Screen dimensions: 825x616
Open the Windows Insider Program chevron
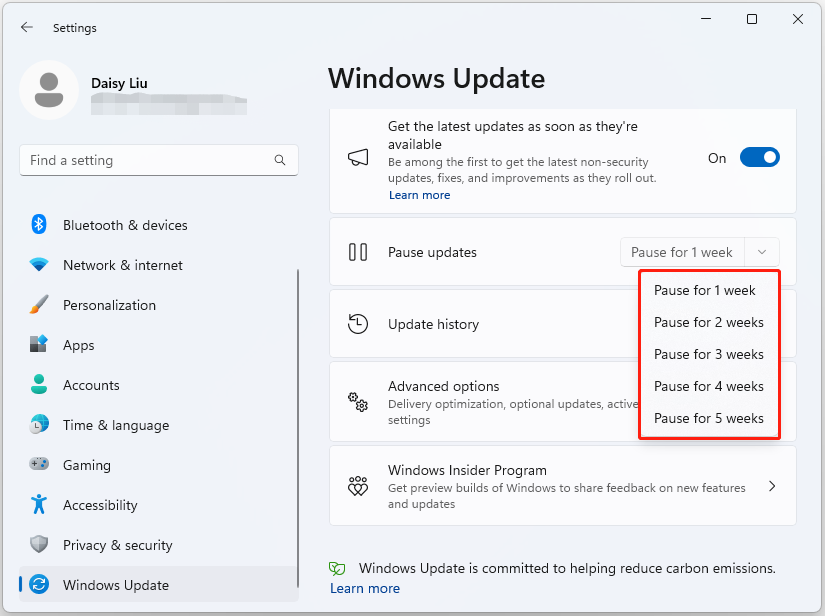coord(772,486)
